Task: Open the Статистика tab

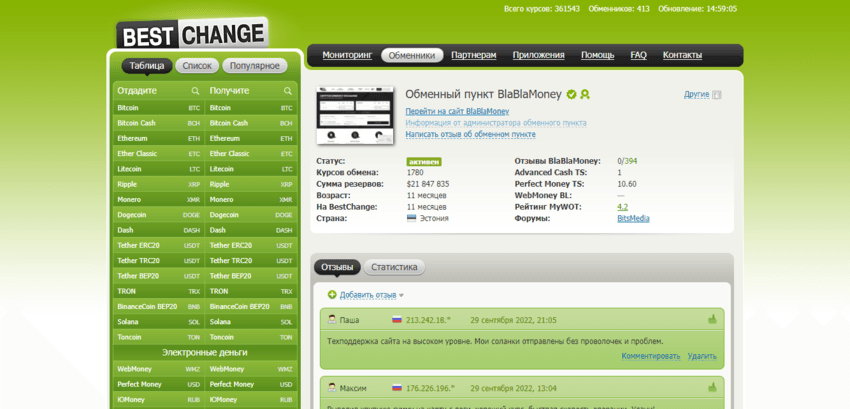Action: pyautogui.click(x=393, y=267)
